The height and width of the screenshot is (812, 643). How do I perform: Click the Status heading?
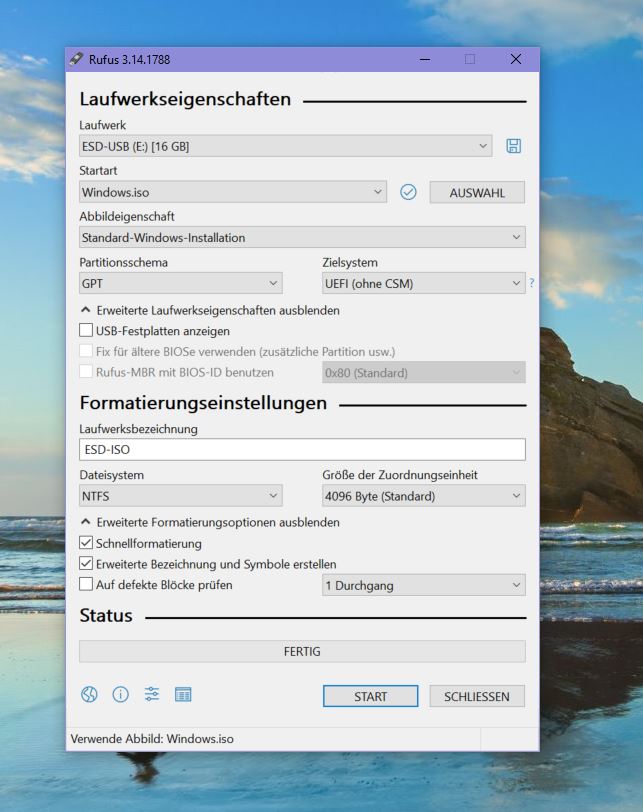[x=106, y=615]
